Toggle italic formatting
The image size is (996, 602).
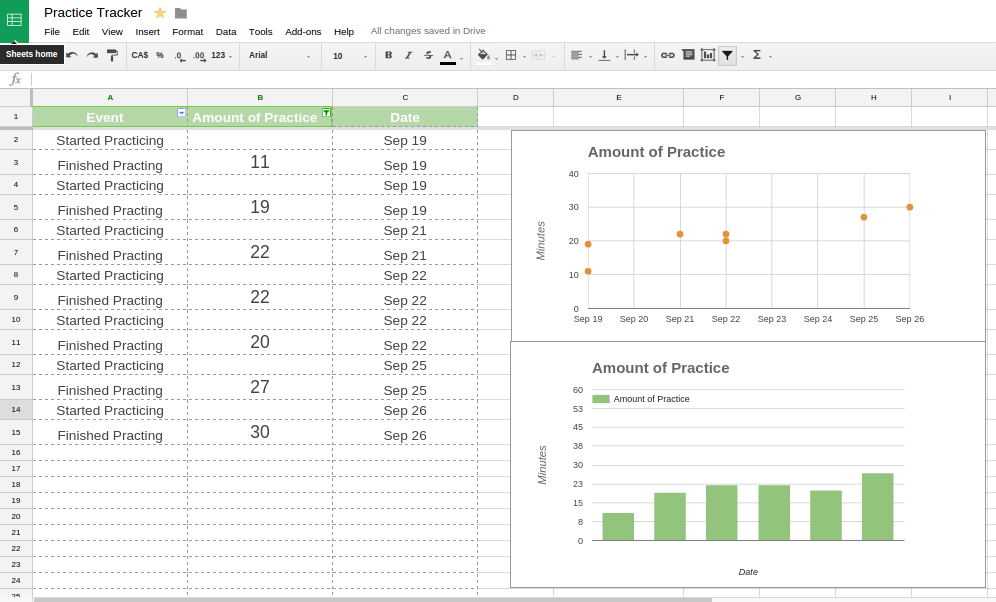(408, 55)
